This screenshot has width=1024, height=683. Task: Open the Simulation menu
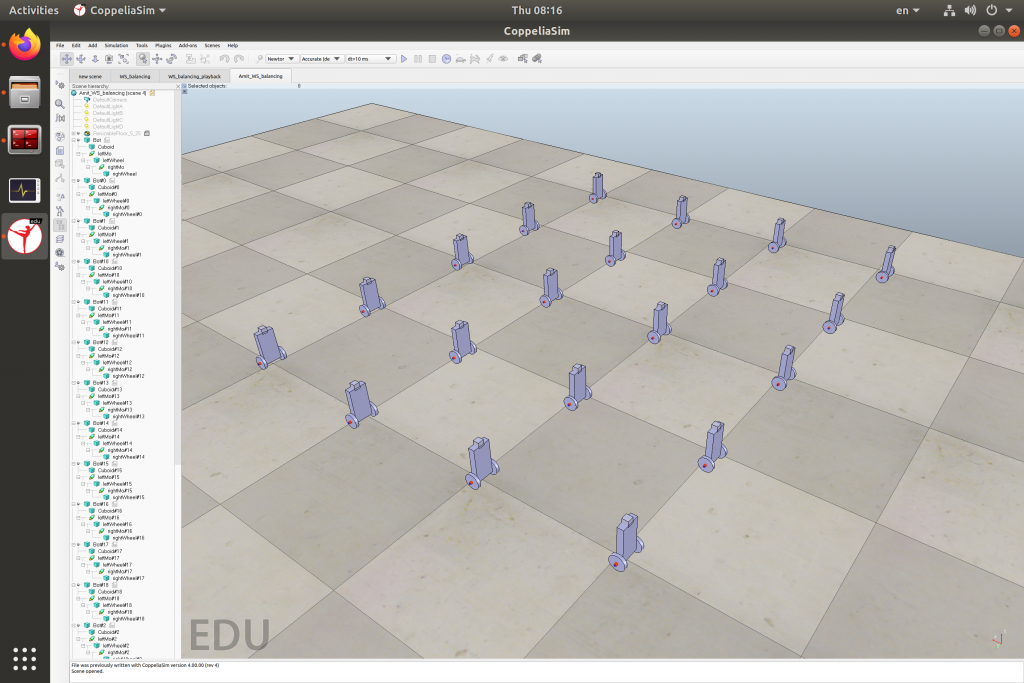(x=116, y=45)
